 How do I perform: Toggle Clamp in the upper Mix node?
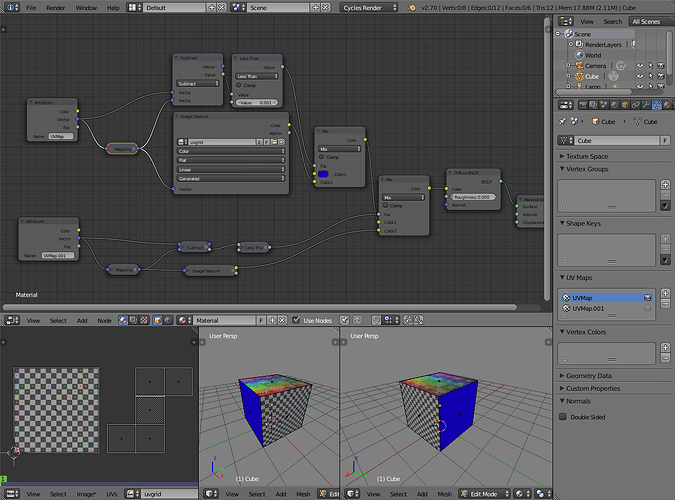[322, 157]
